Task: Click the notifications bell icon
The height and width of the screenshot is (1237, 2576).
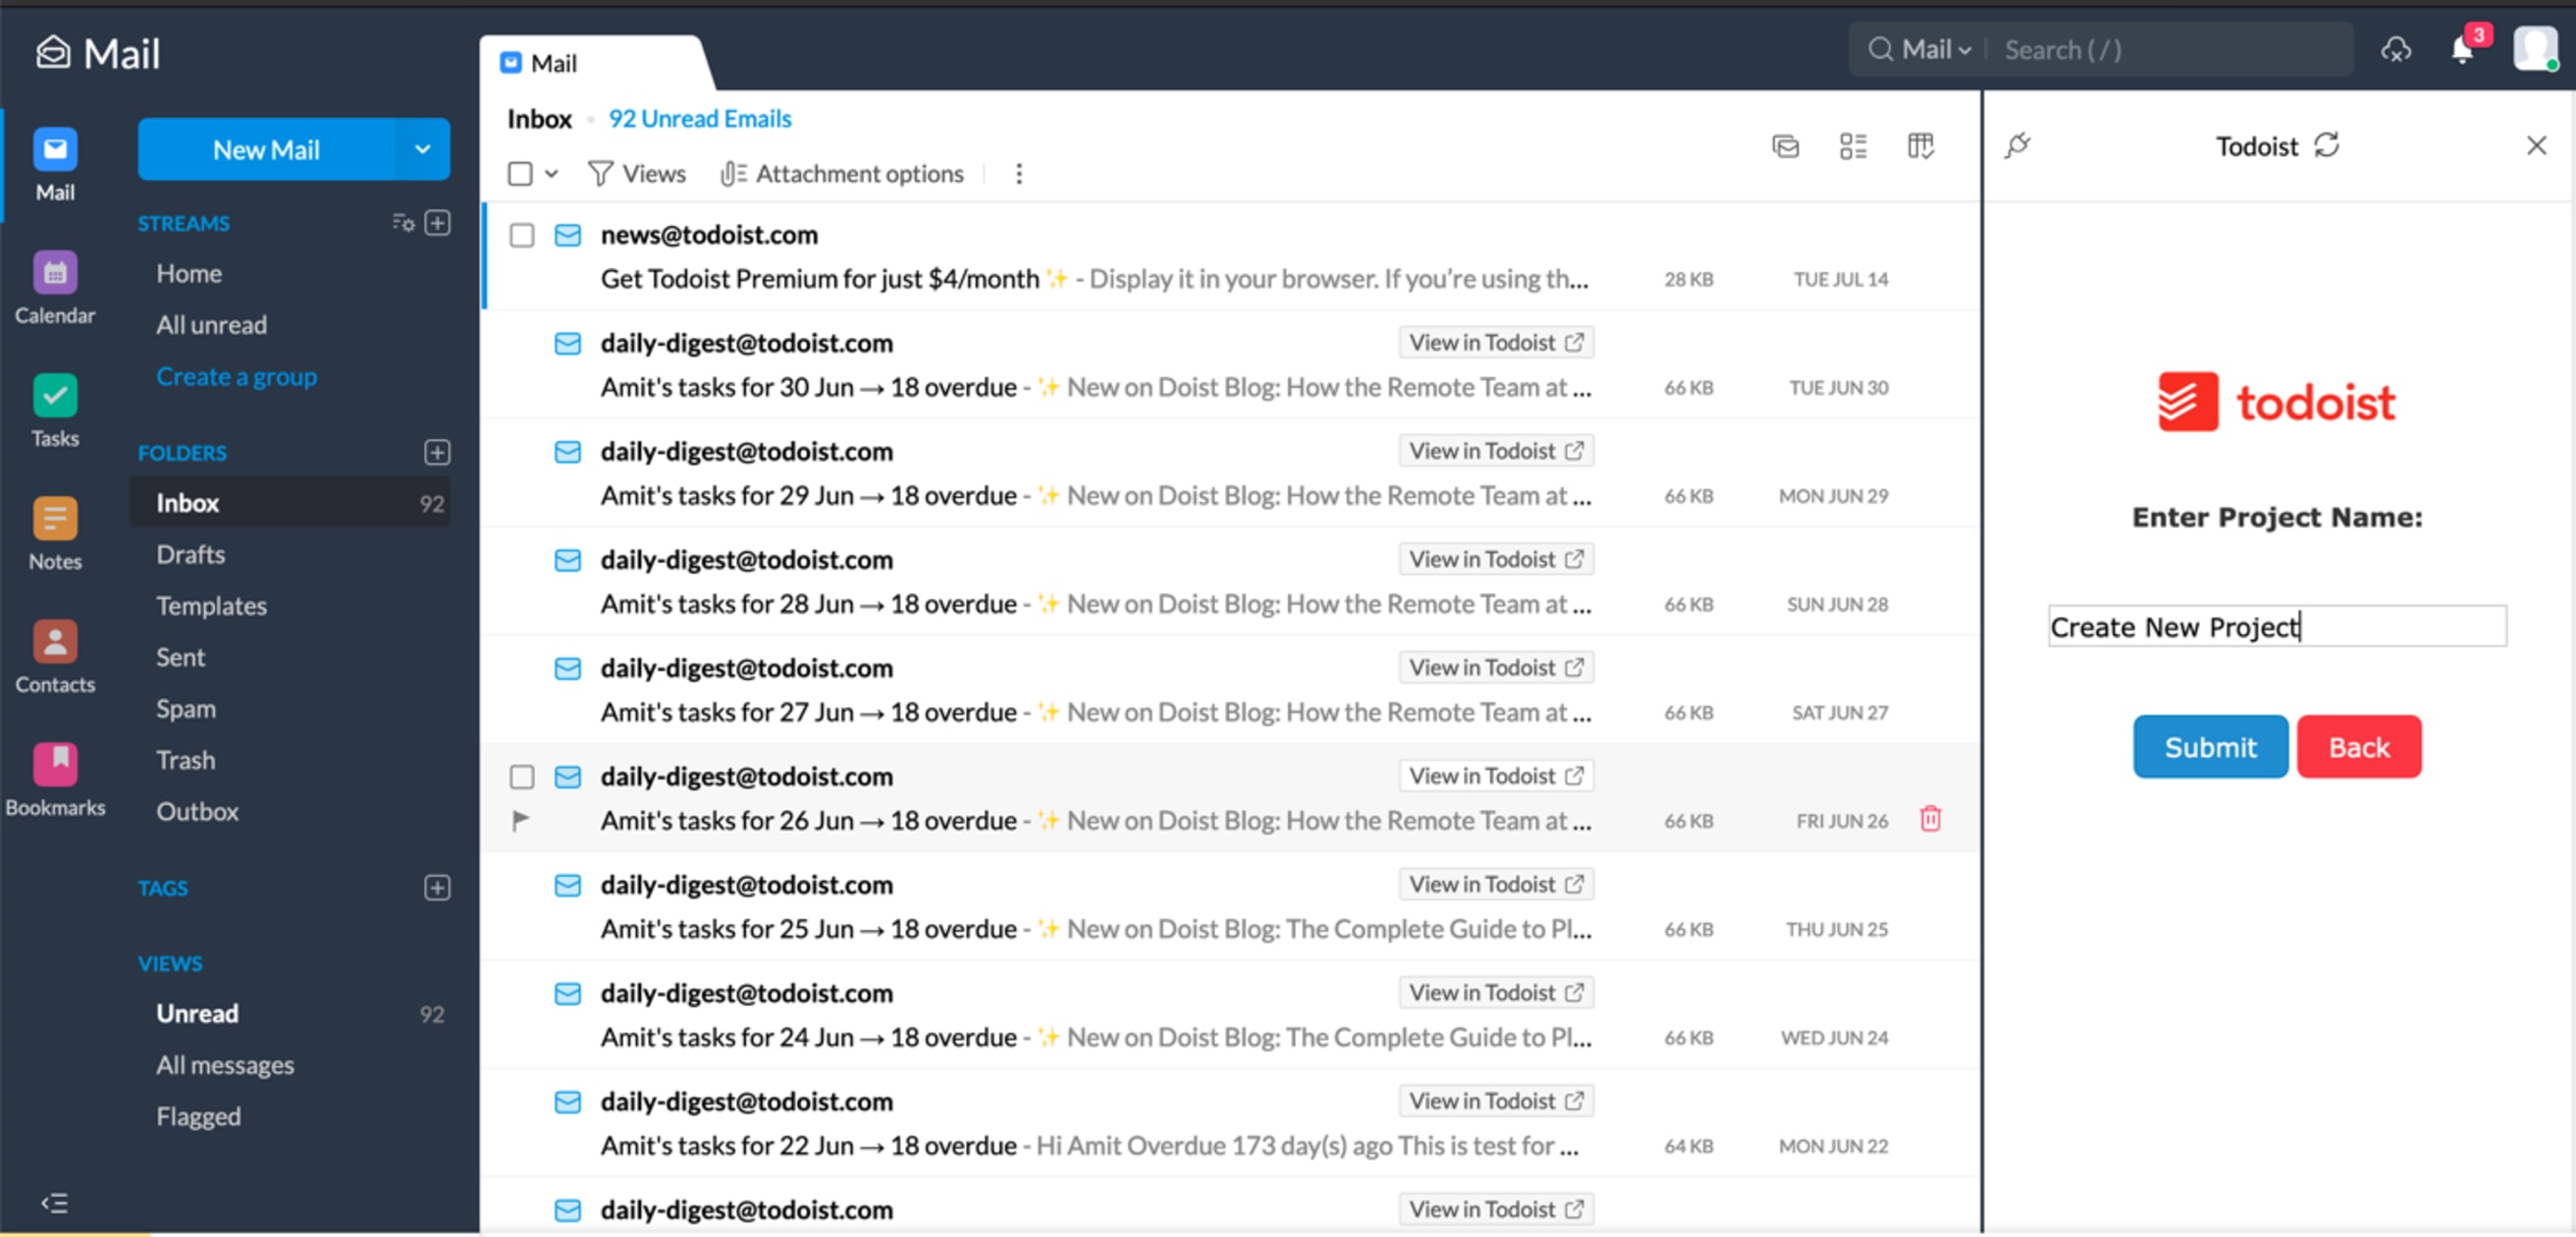Action: (2463, 49)
